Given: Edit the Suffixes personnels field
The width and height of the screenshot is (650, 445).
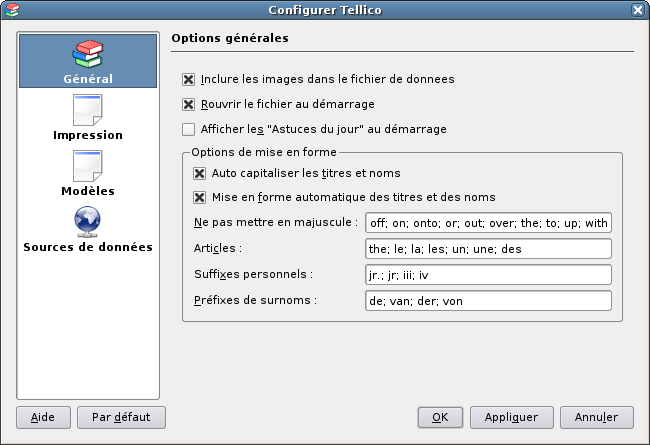Looking at the screenshot, I should click(x=488, y=275).
